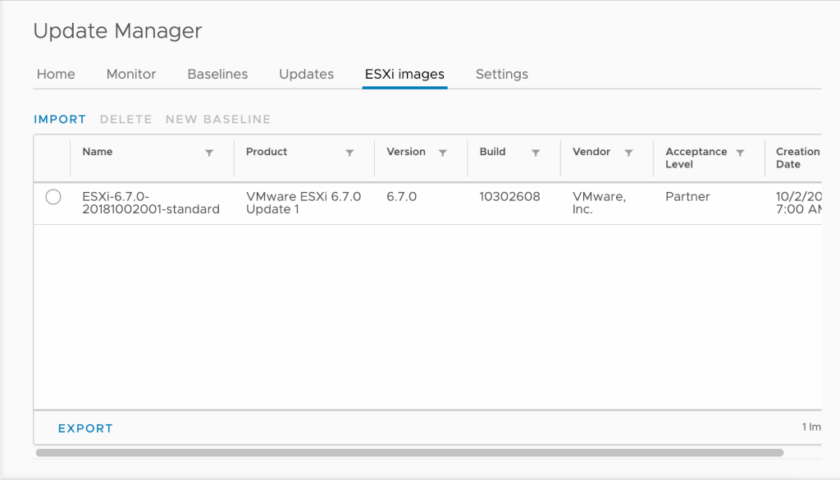Click NEW BASELINE action
This screenshot has height=480, width=840.
coord(218,119)
